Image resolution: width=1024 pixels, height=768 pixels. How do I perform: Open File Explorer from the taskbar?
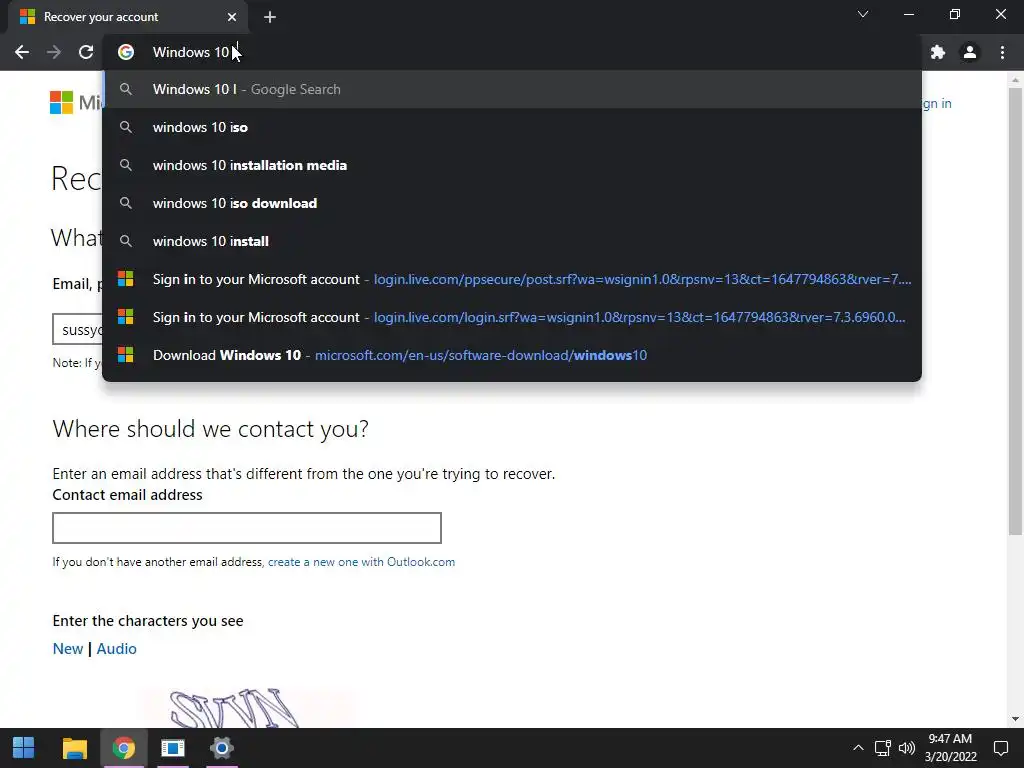[x=74, y=748]
